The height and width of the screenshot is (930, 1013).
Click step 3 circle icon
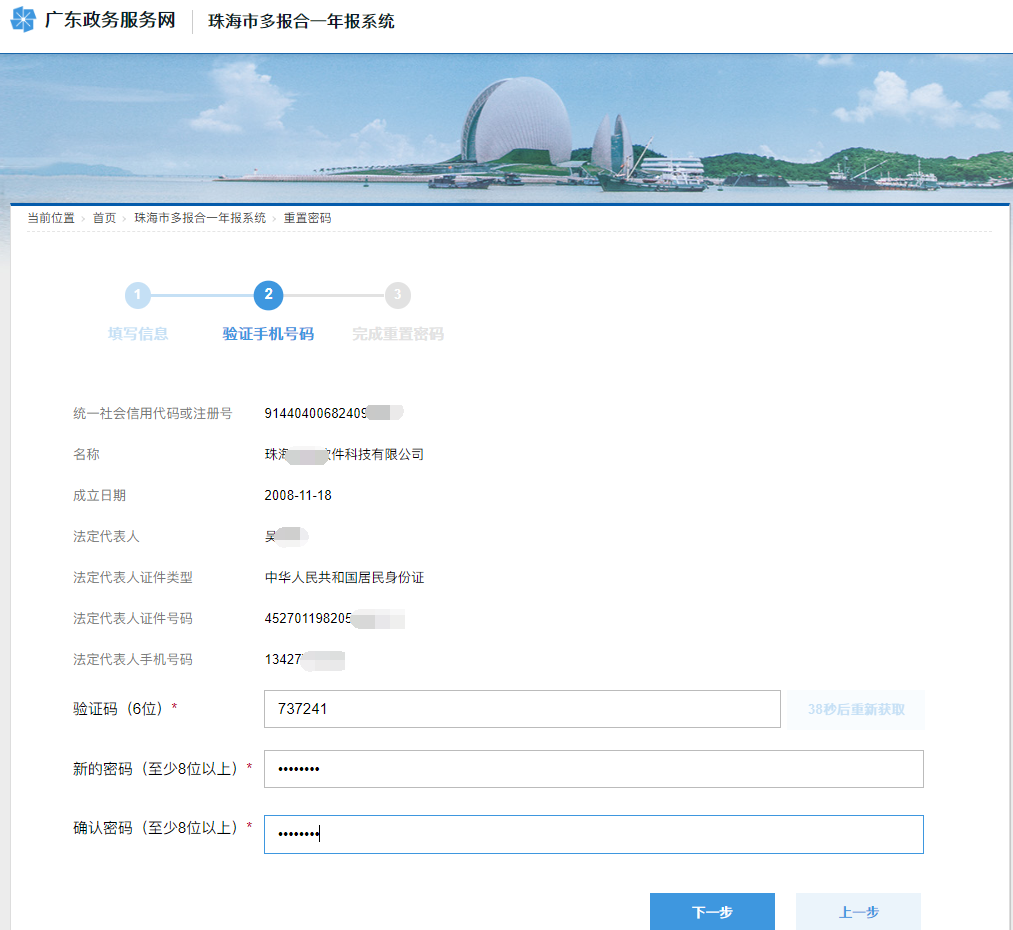pyautogui.click(x=398, y=295)
